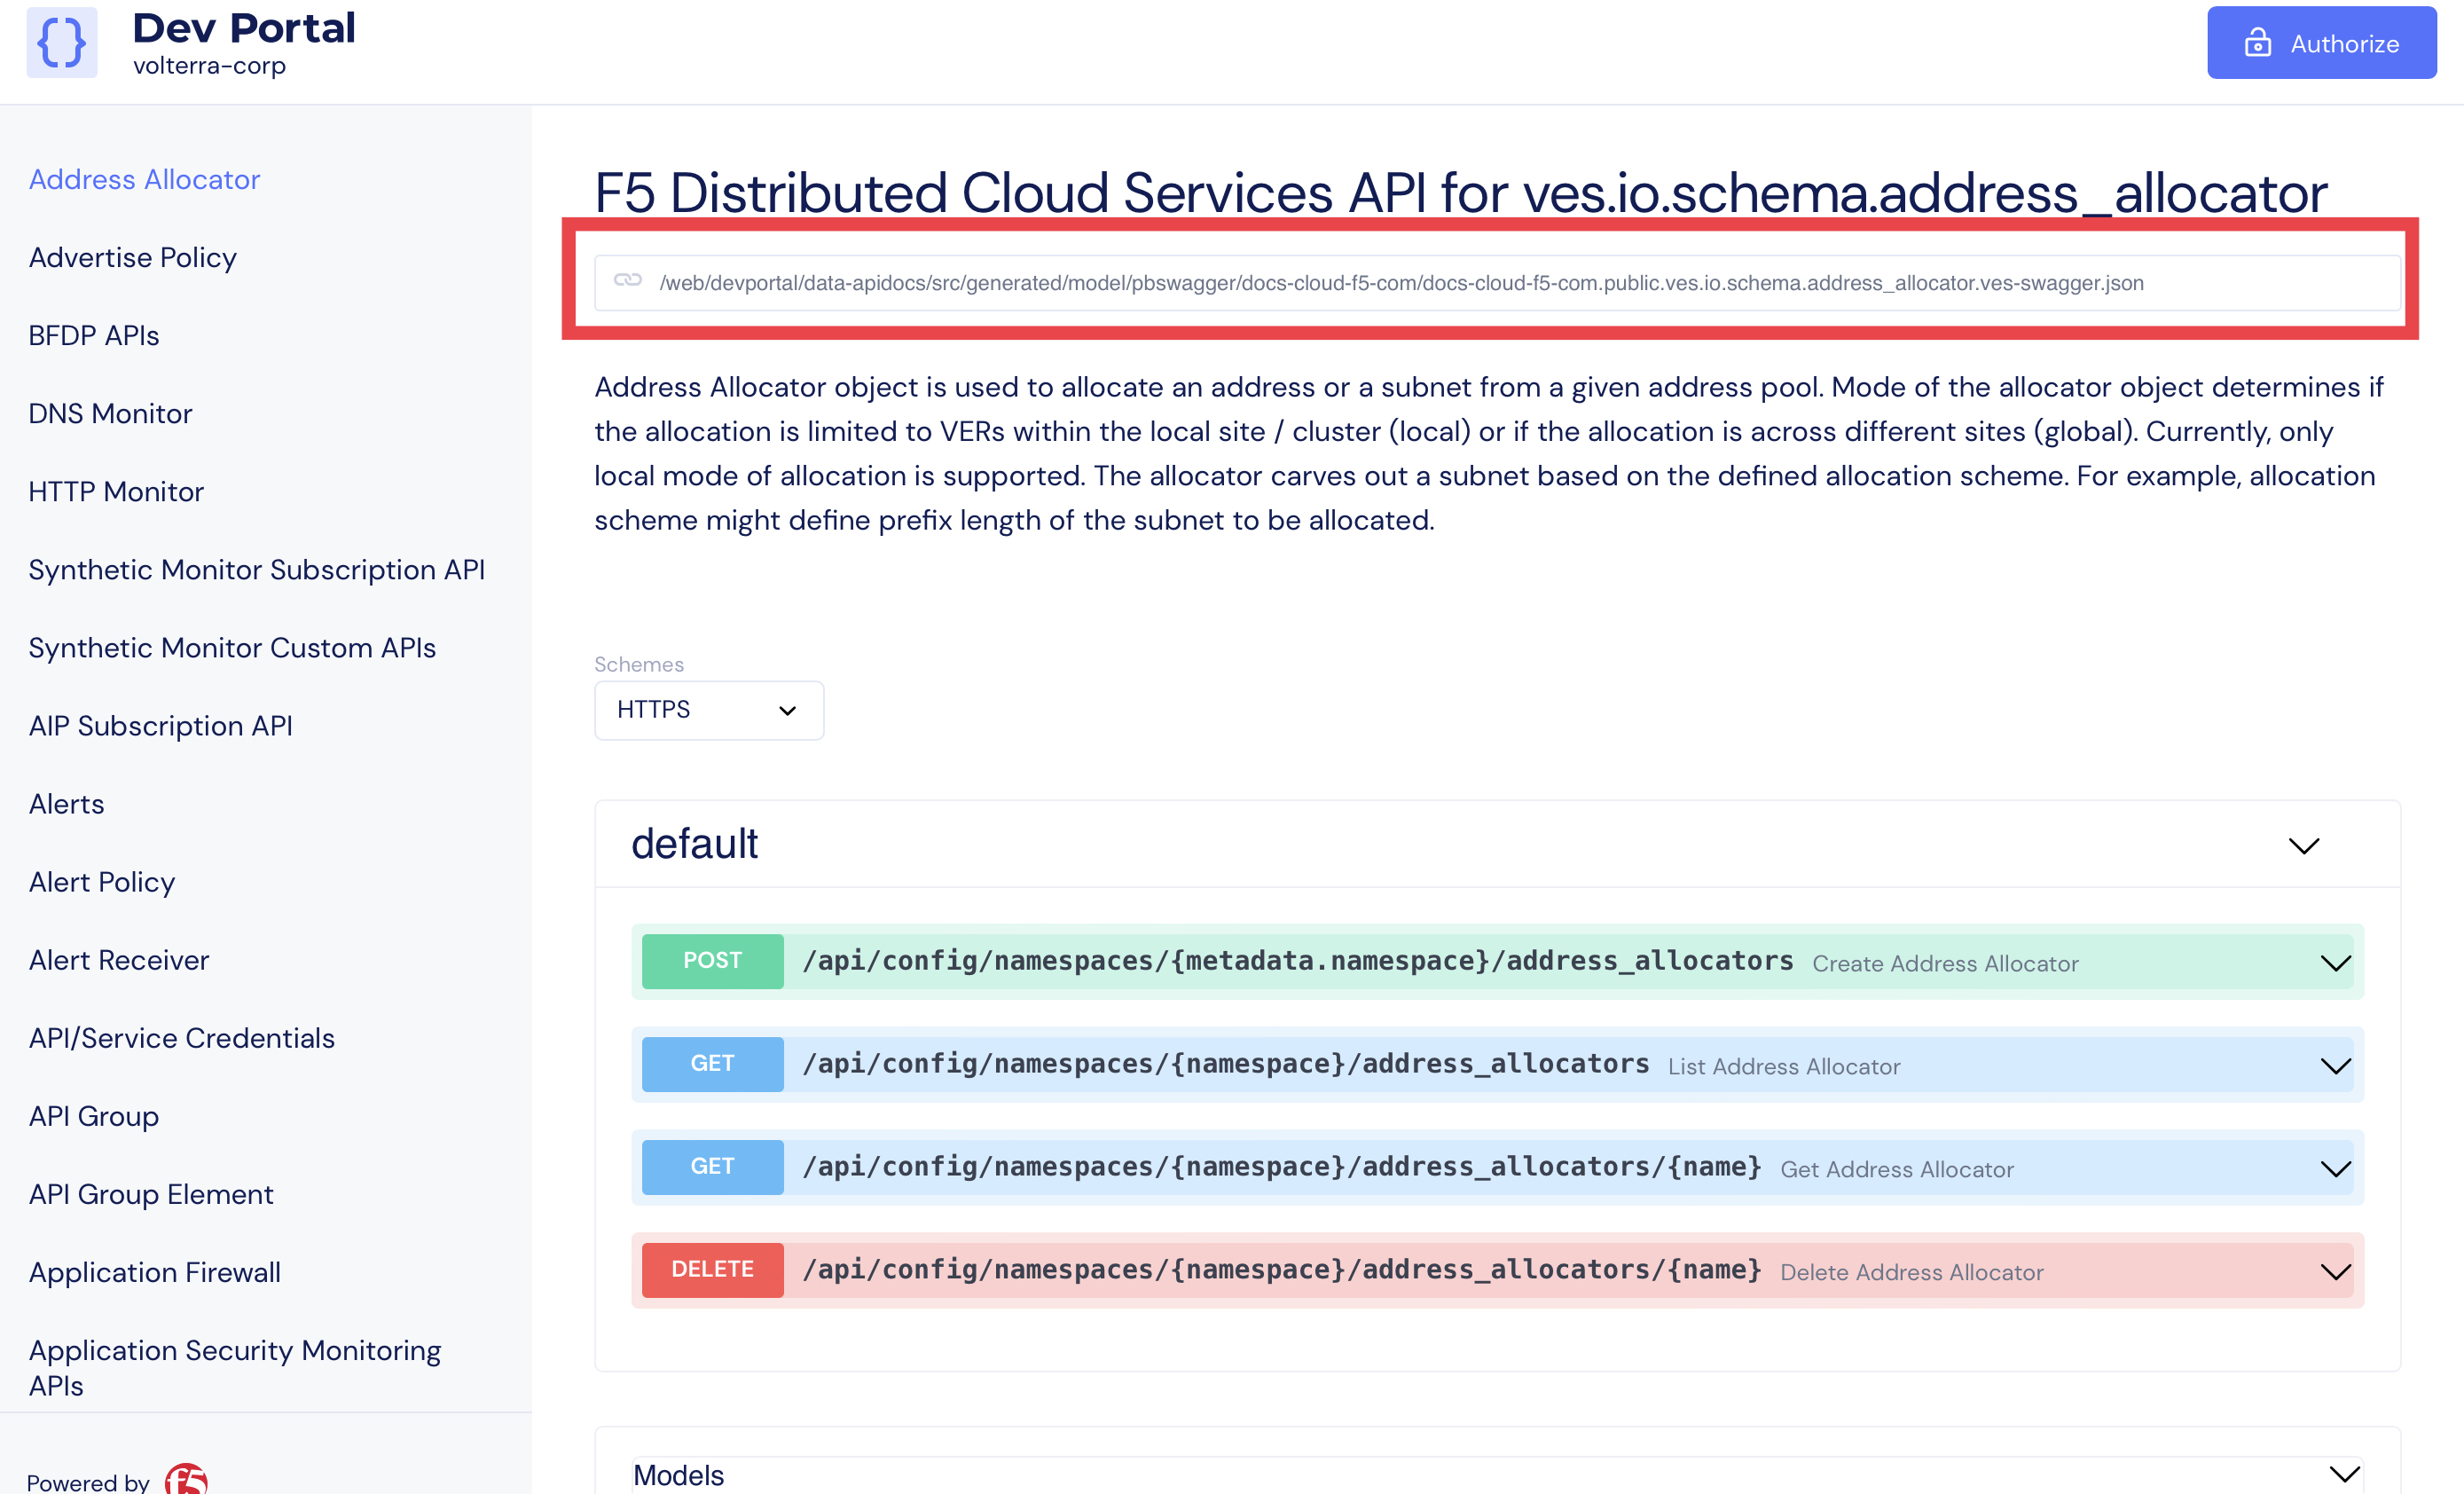Image resolution: width=2464 pixels, height=1494 pixels.
Task: Click the POST path /address_allocators text
Action: pos(1298,960)
